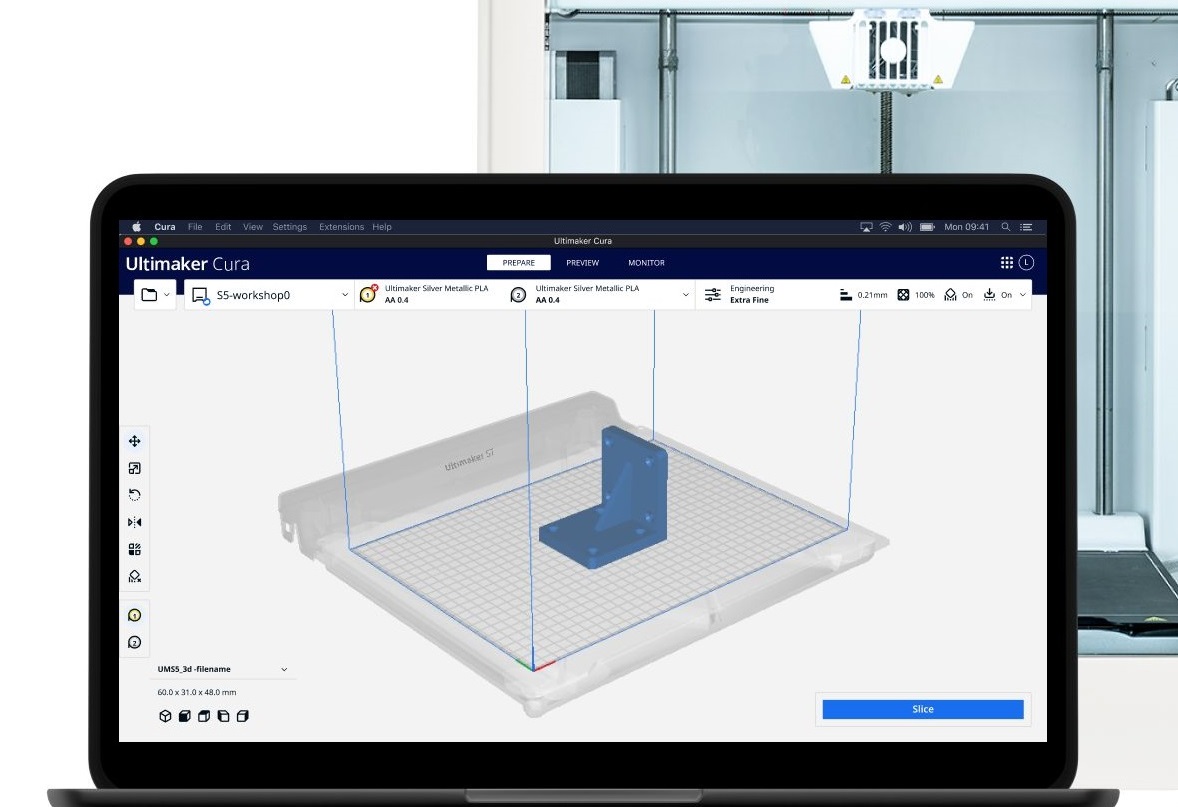Select the Rotate tool
Screen dimensions: 1178x807
pos(134,495)
